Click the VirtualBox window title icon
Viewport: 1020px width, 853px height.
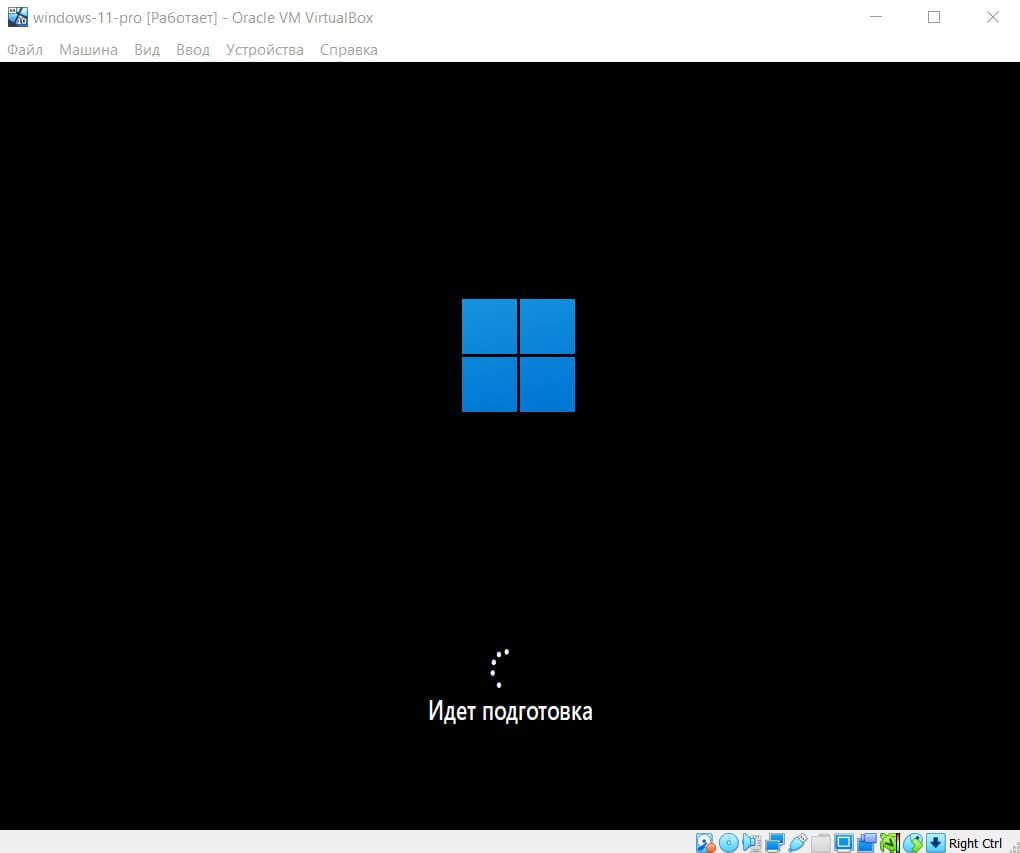(18, 17)
